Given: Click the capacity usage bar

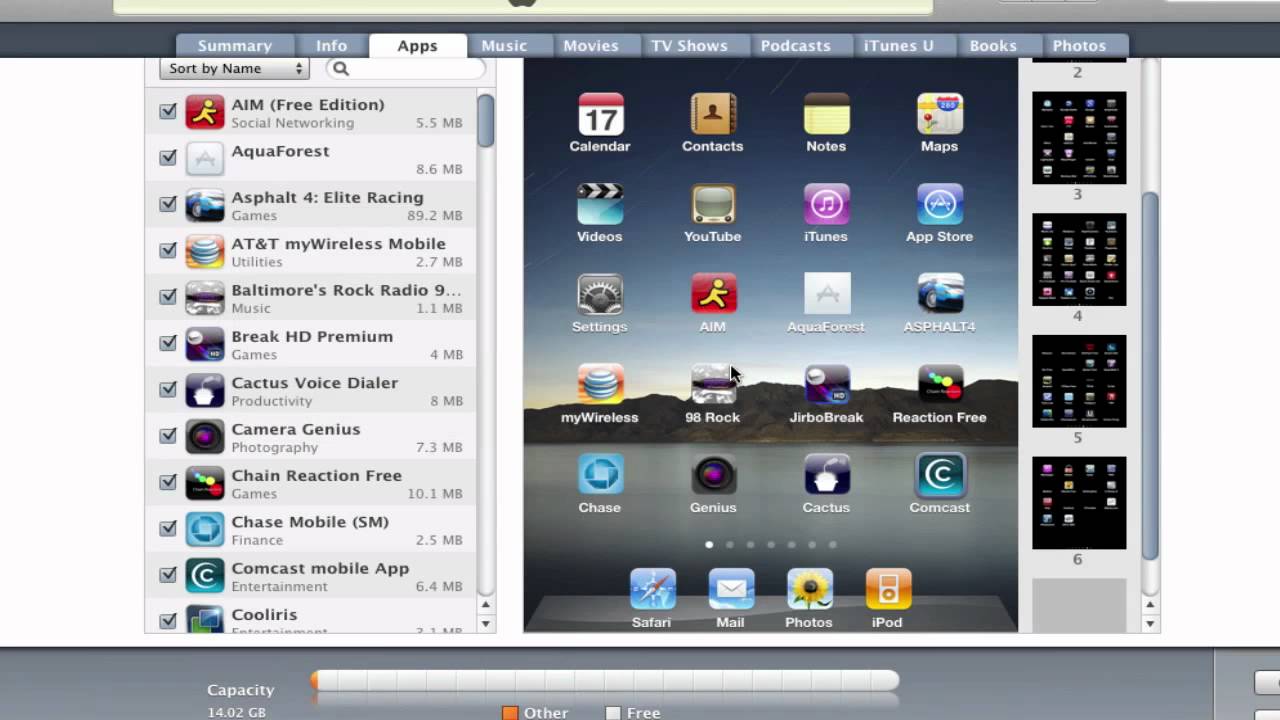Looking at the screenshot, I should tap(605, 681).
